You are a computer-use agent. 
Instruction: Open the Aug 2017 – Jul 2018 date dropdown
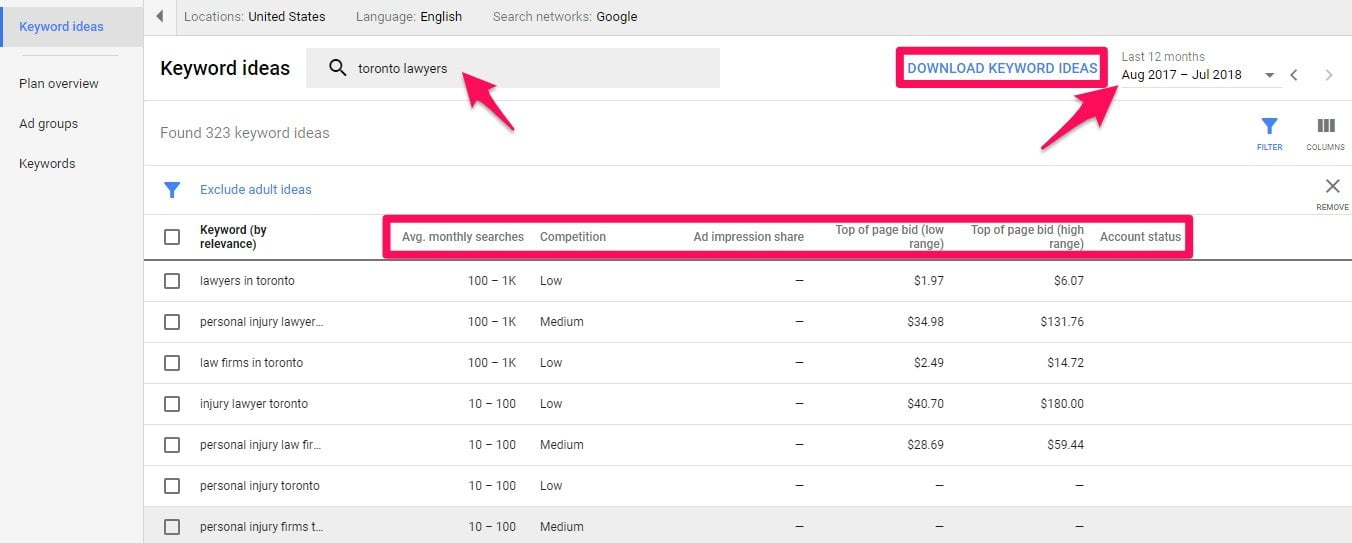pyautogui.click(x=1198, y=75)
